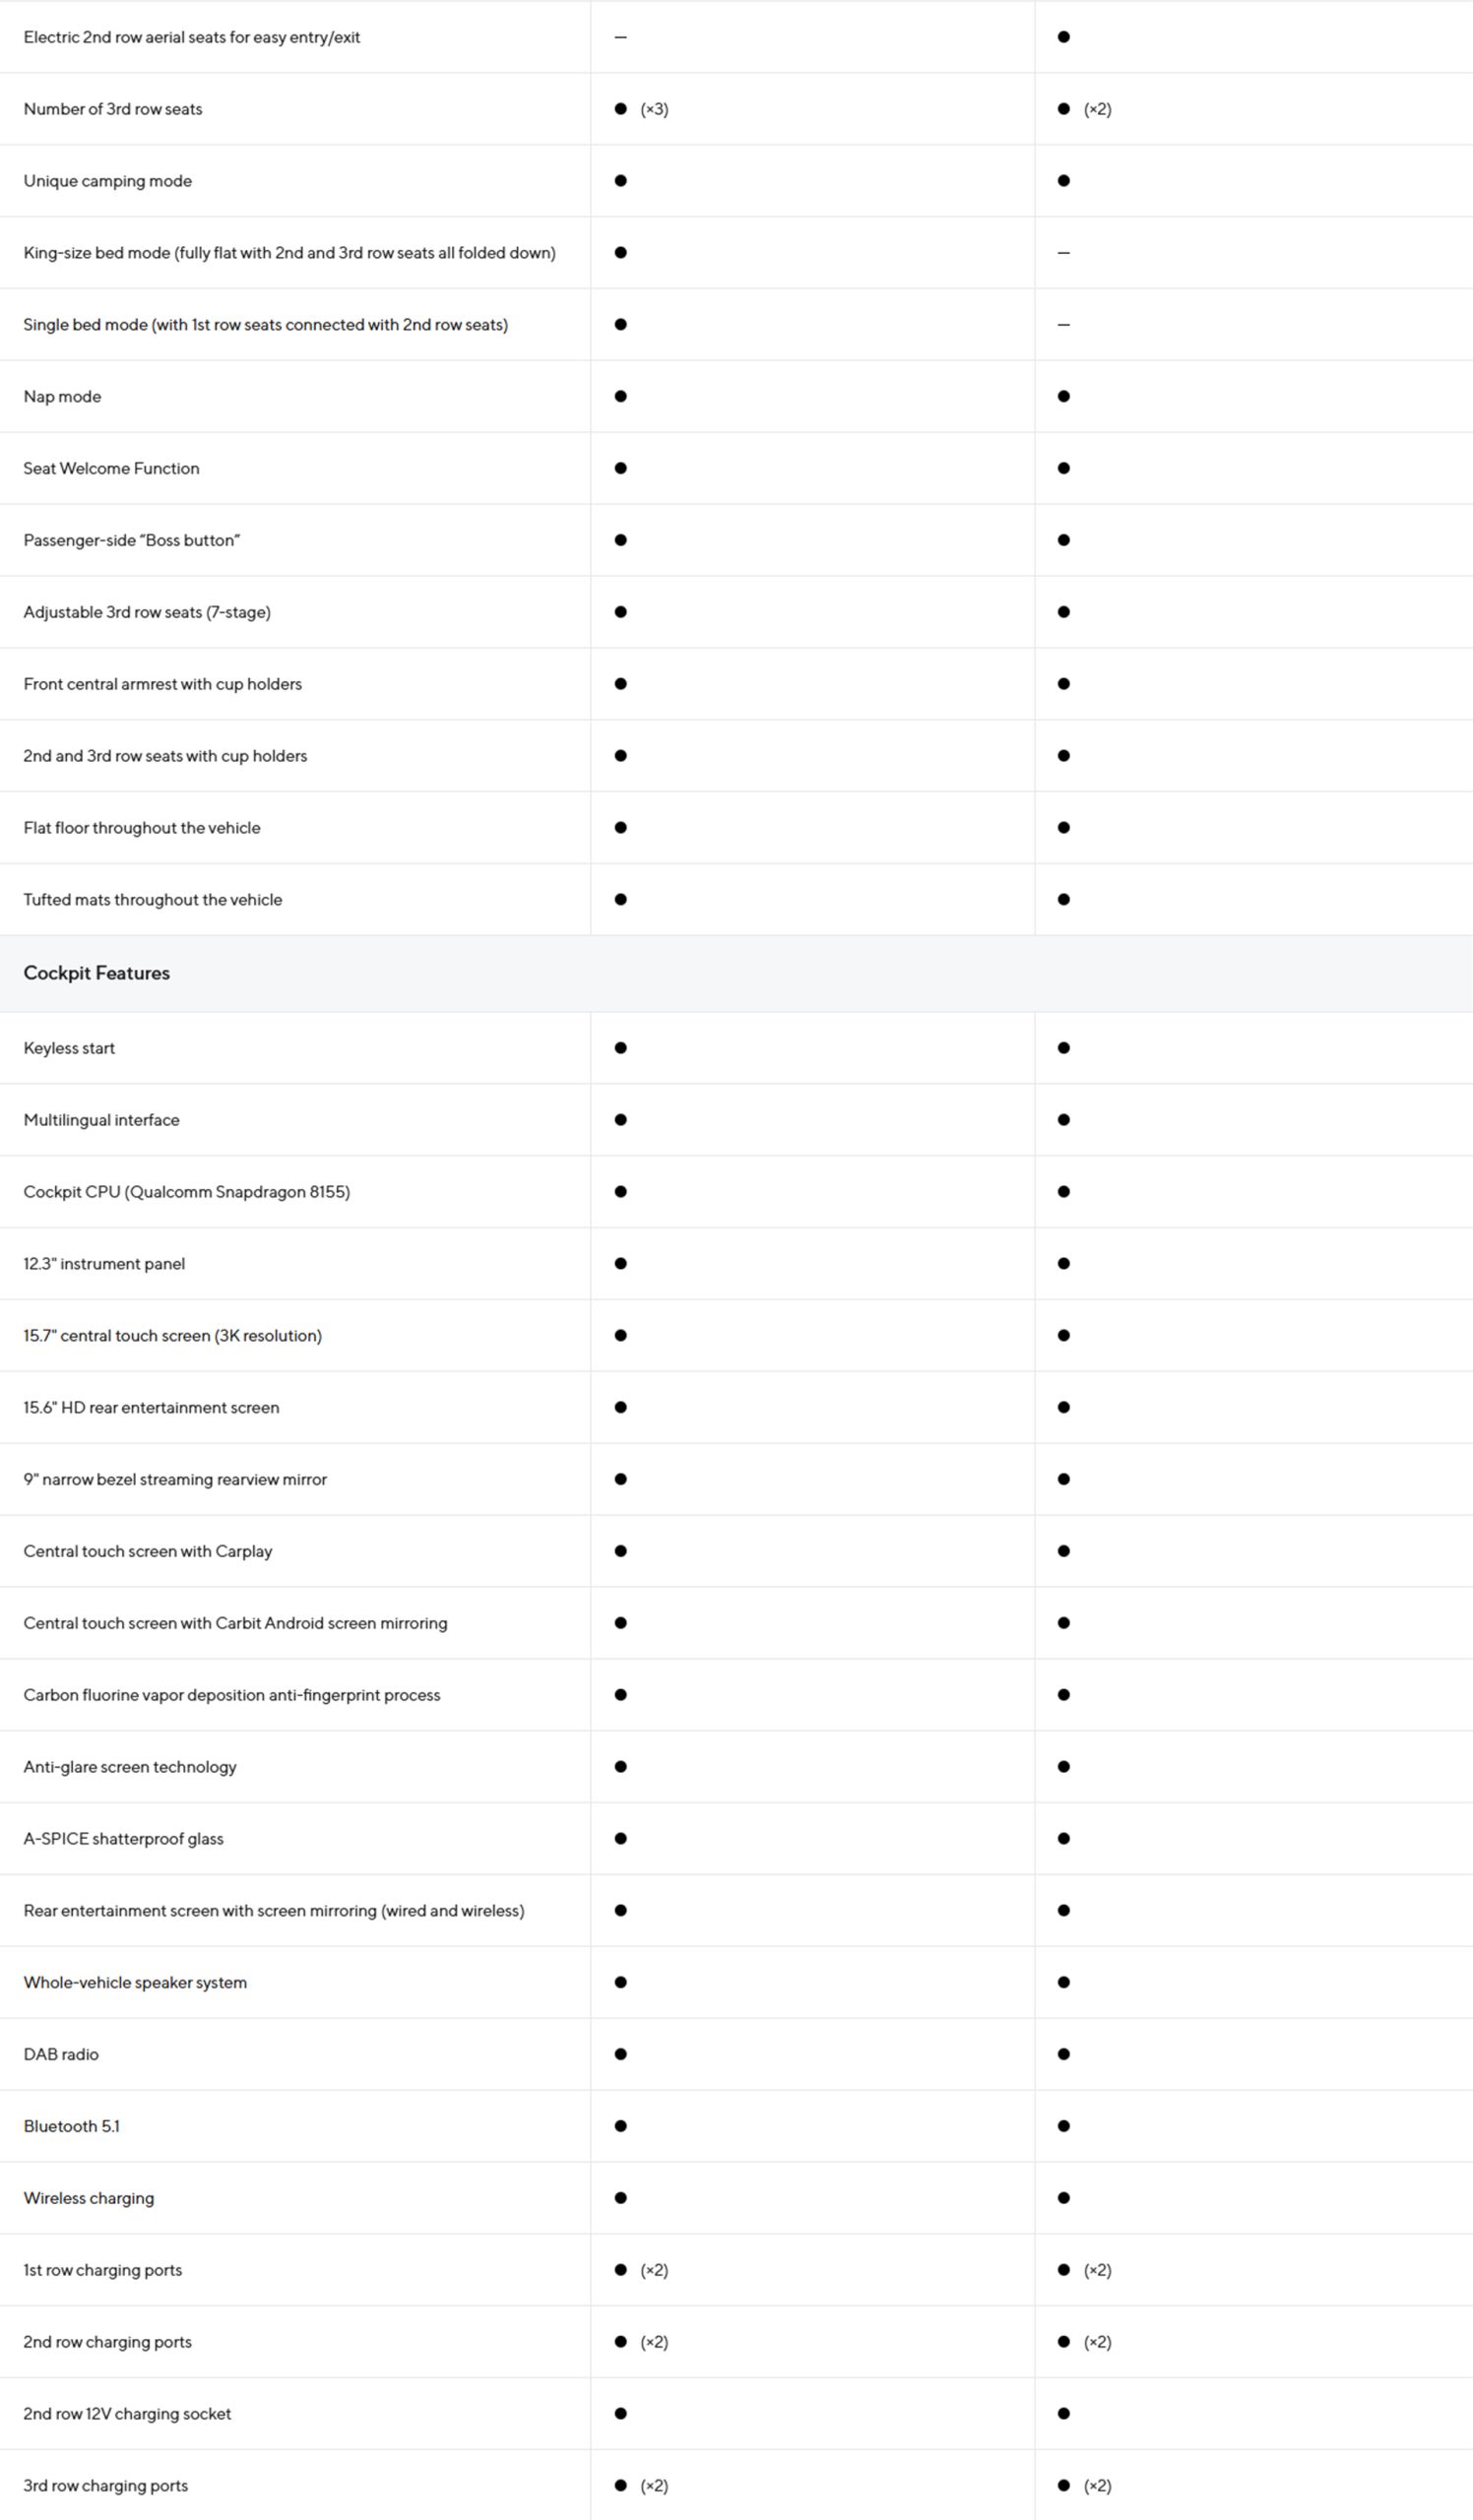
Task: Click the second-column dot for DAB radio
Action: [x=1064, y=2054]
